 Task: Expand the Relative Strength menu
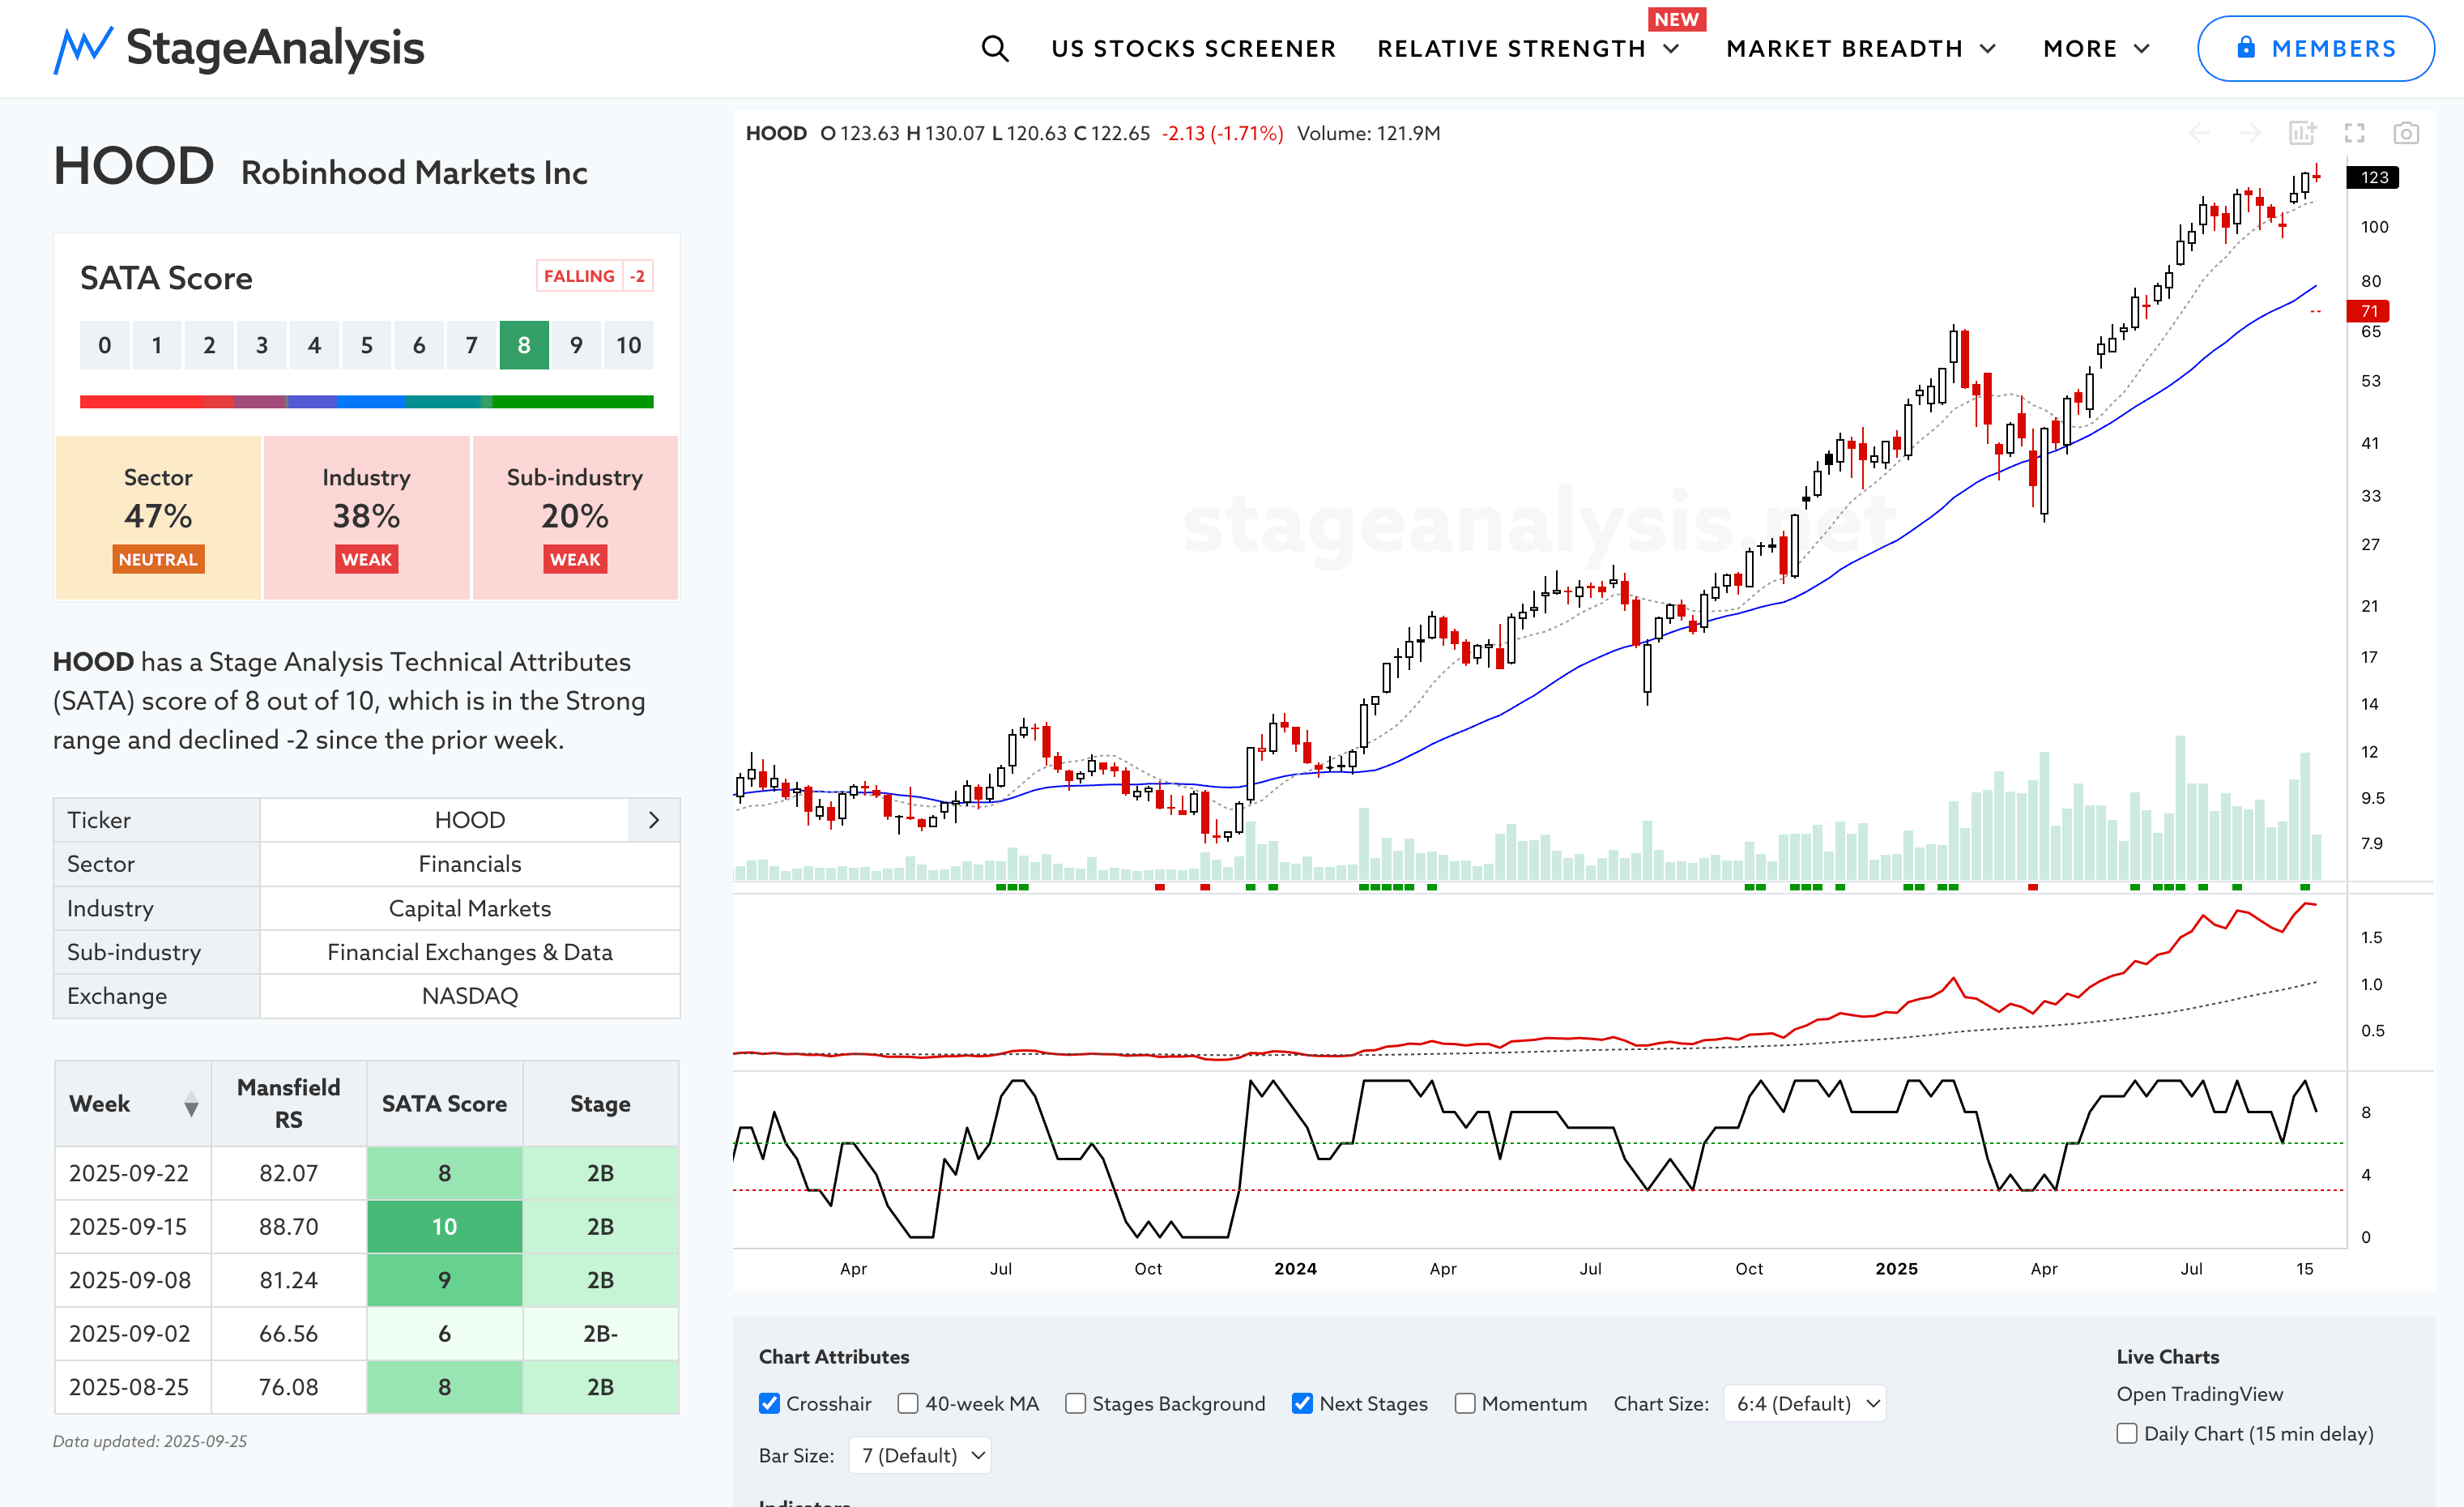[1528, 49]
